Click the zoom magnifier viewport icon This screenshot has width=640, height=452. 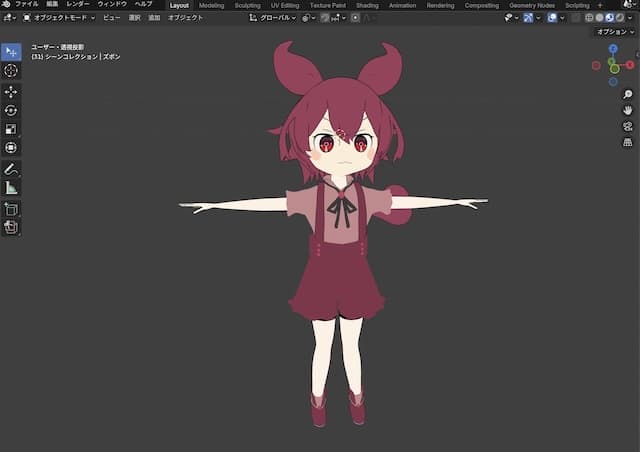[627, 94]
